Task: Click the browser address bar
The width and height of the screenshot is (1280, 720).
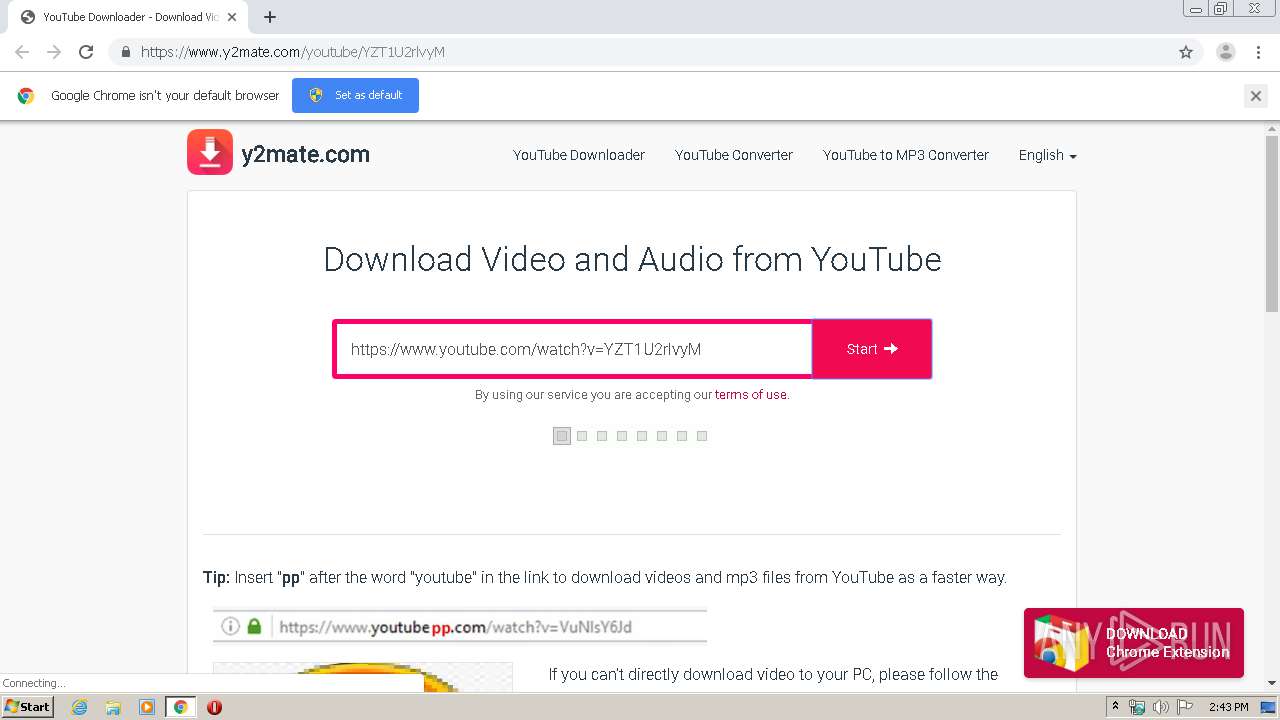Action: click(640, 52)
